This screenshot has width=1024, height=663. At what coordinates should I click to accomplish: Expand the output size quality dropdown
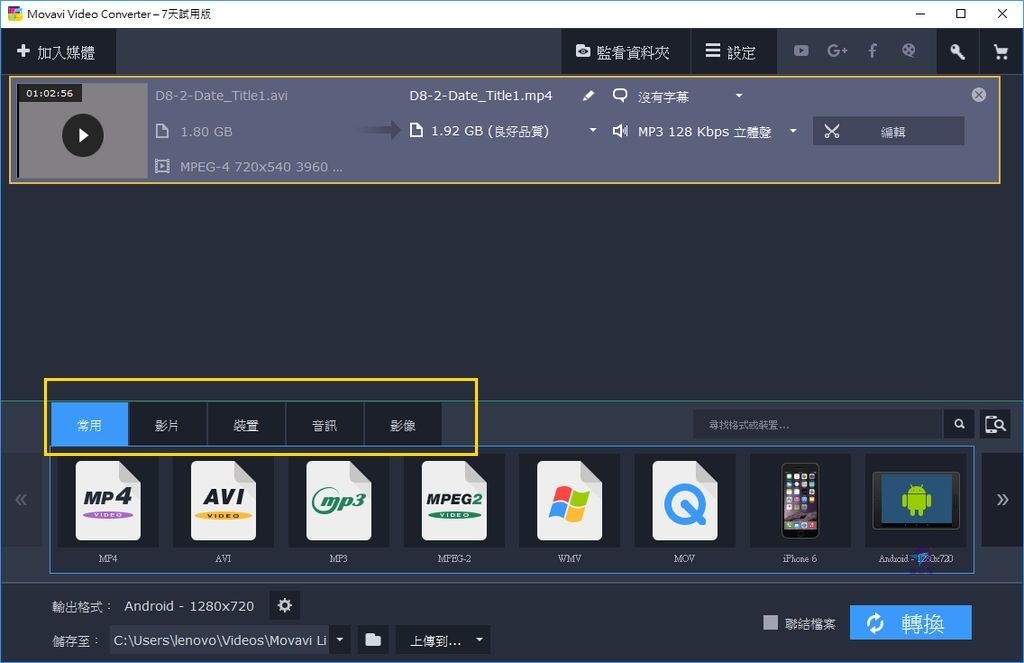[593, 131]
